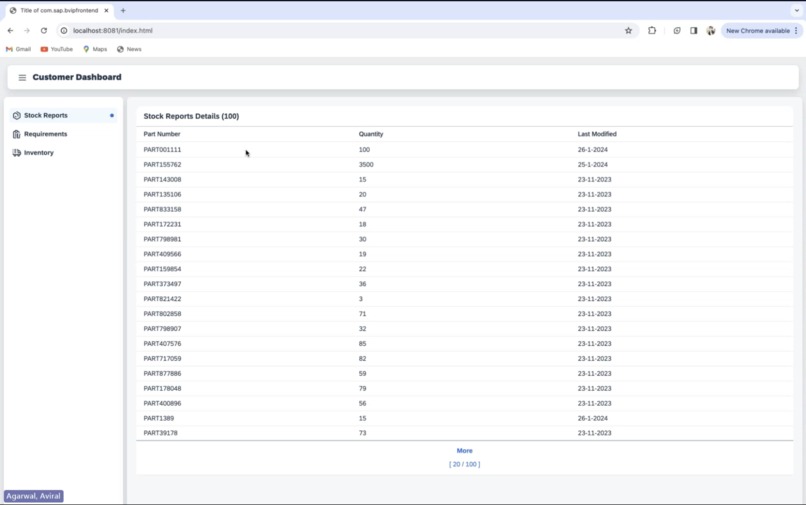The height and width of the screenshot is (505, 806).
Task: Open the Chrome profile avatar
Action: click(x=711, y=31)
